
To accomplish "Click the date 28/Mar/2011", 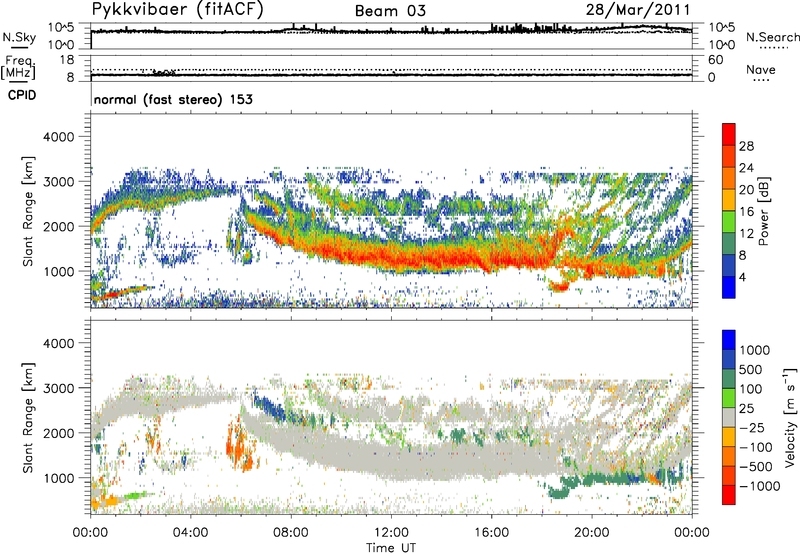I will (x=638, y=10).
